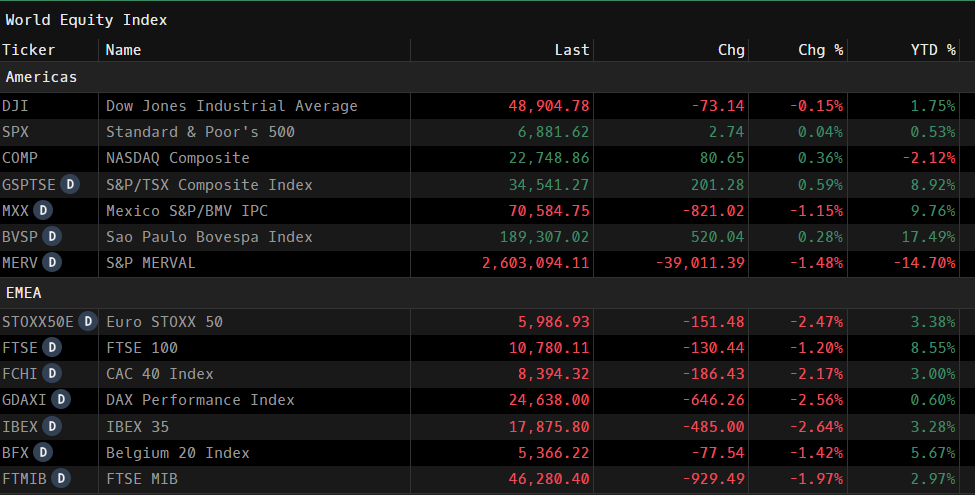Click the D delayed badge beside FTSE
The image size is (975, 495).
click(52, 348)
